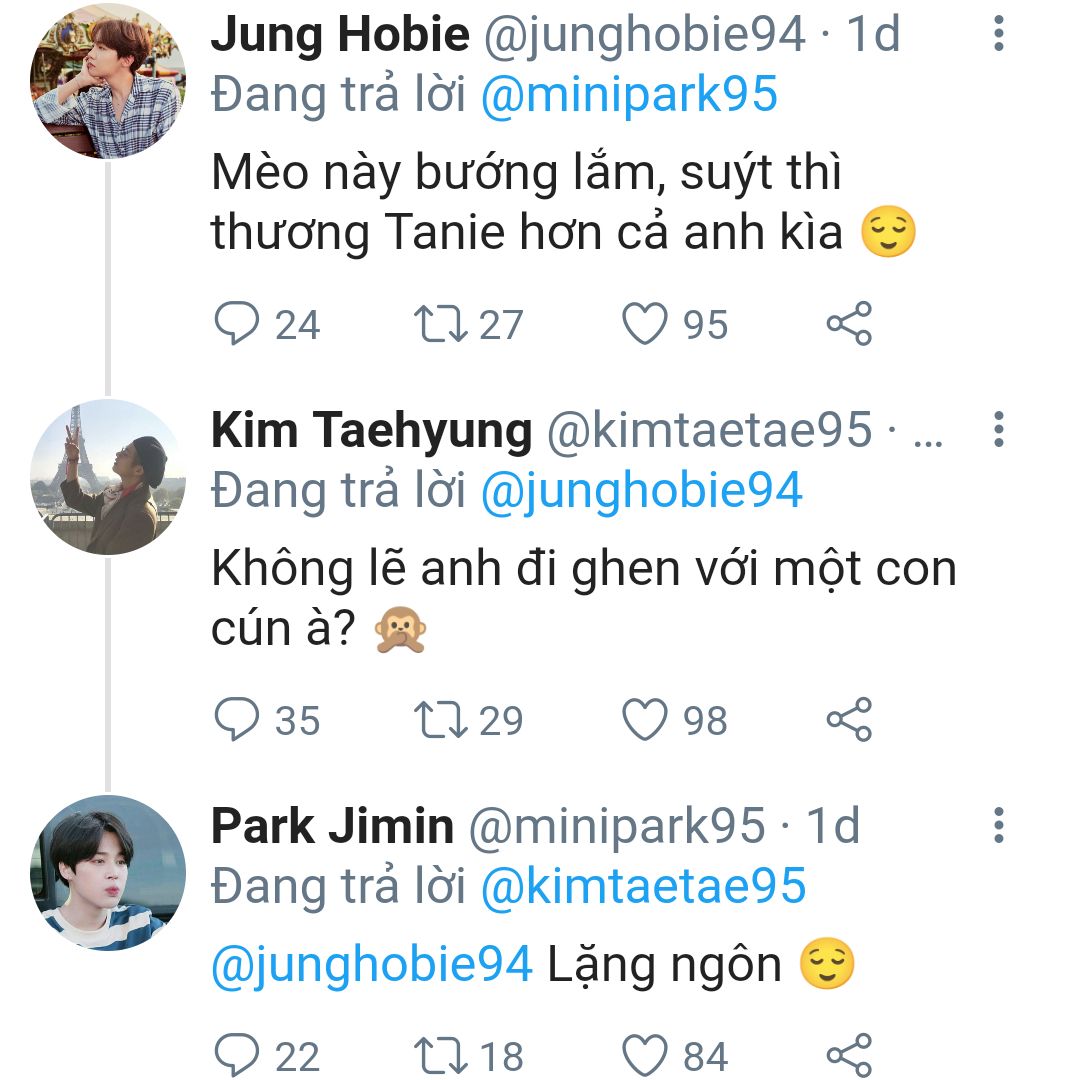The height and width of the screenshot is (1080, 1080).
Task: Open the @minipark95 mention in Jung Hobie's reply
Action: (x=629, y=94)
